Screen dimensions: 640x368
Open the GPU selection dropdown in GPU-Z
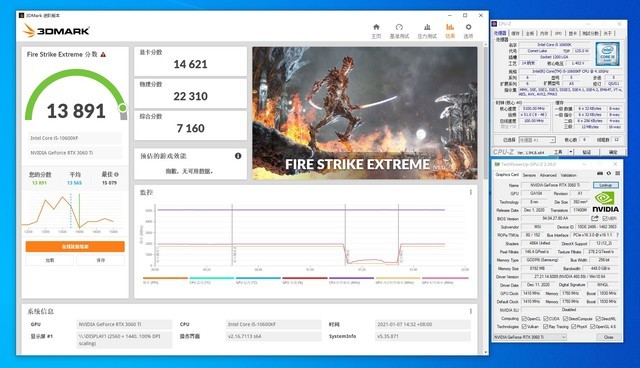tap(530, 337)
